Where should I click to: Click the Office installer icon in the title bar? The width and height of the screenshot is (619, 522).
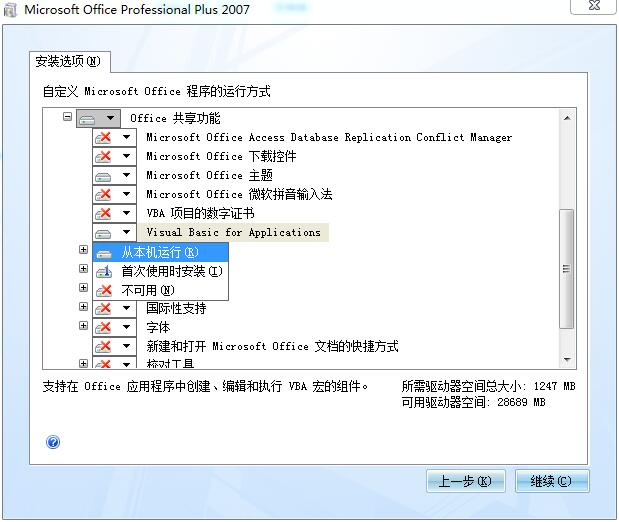(x=10, y=9)
